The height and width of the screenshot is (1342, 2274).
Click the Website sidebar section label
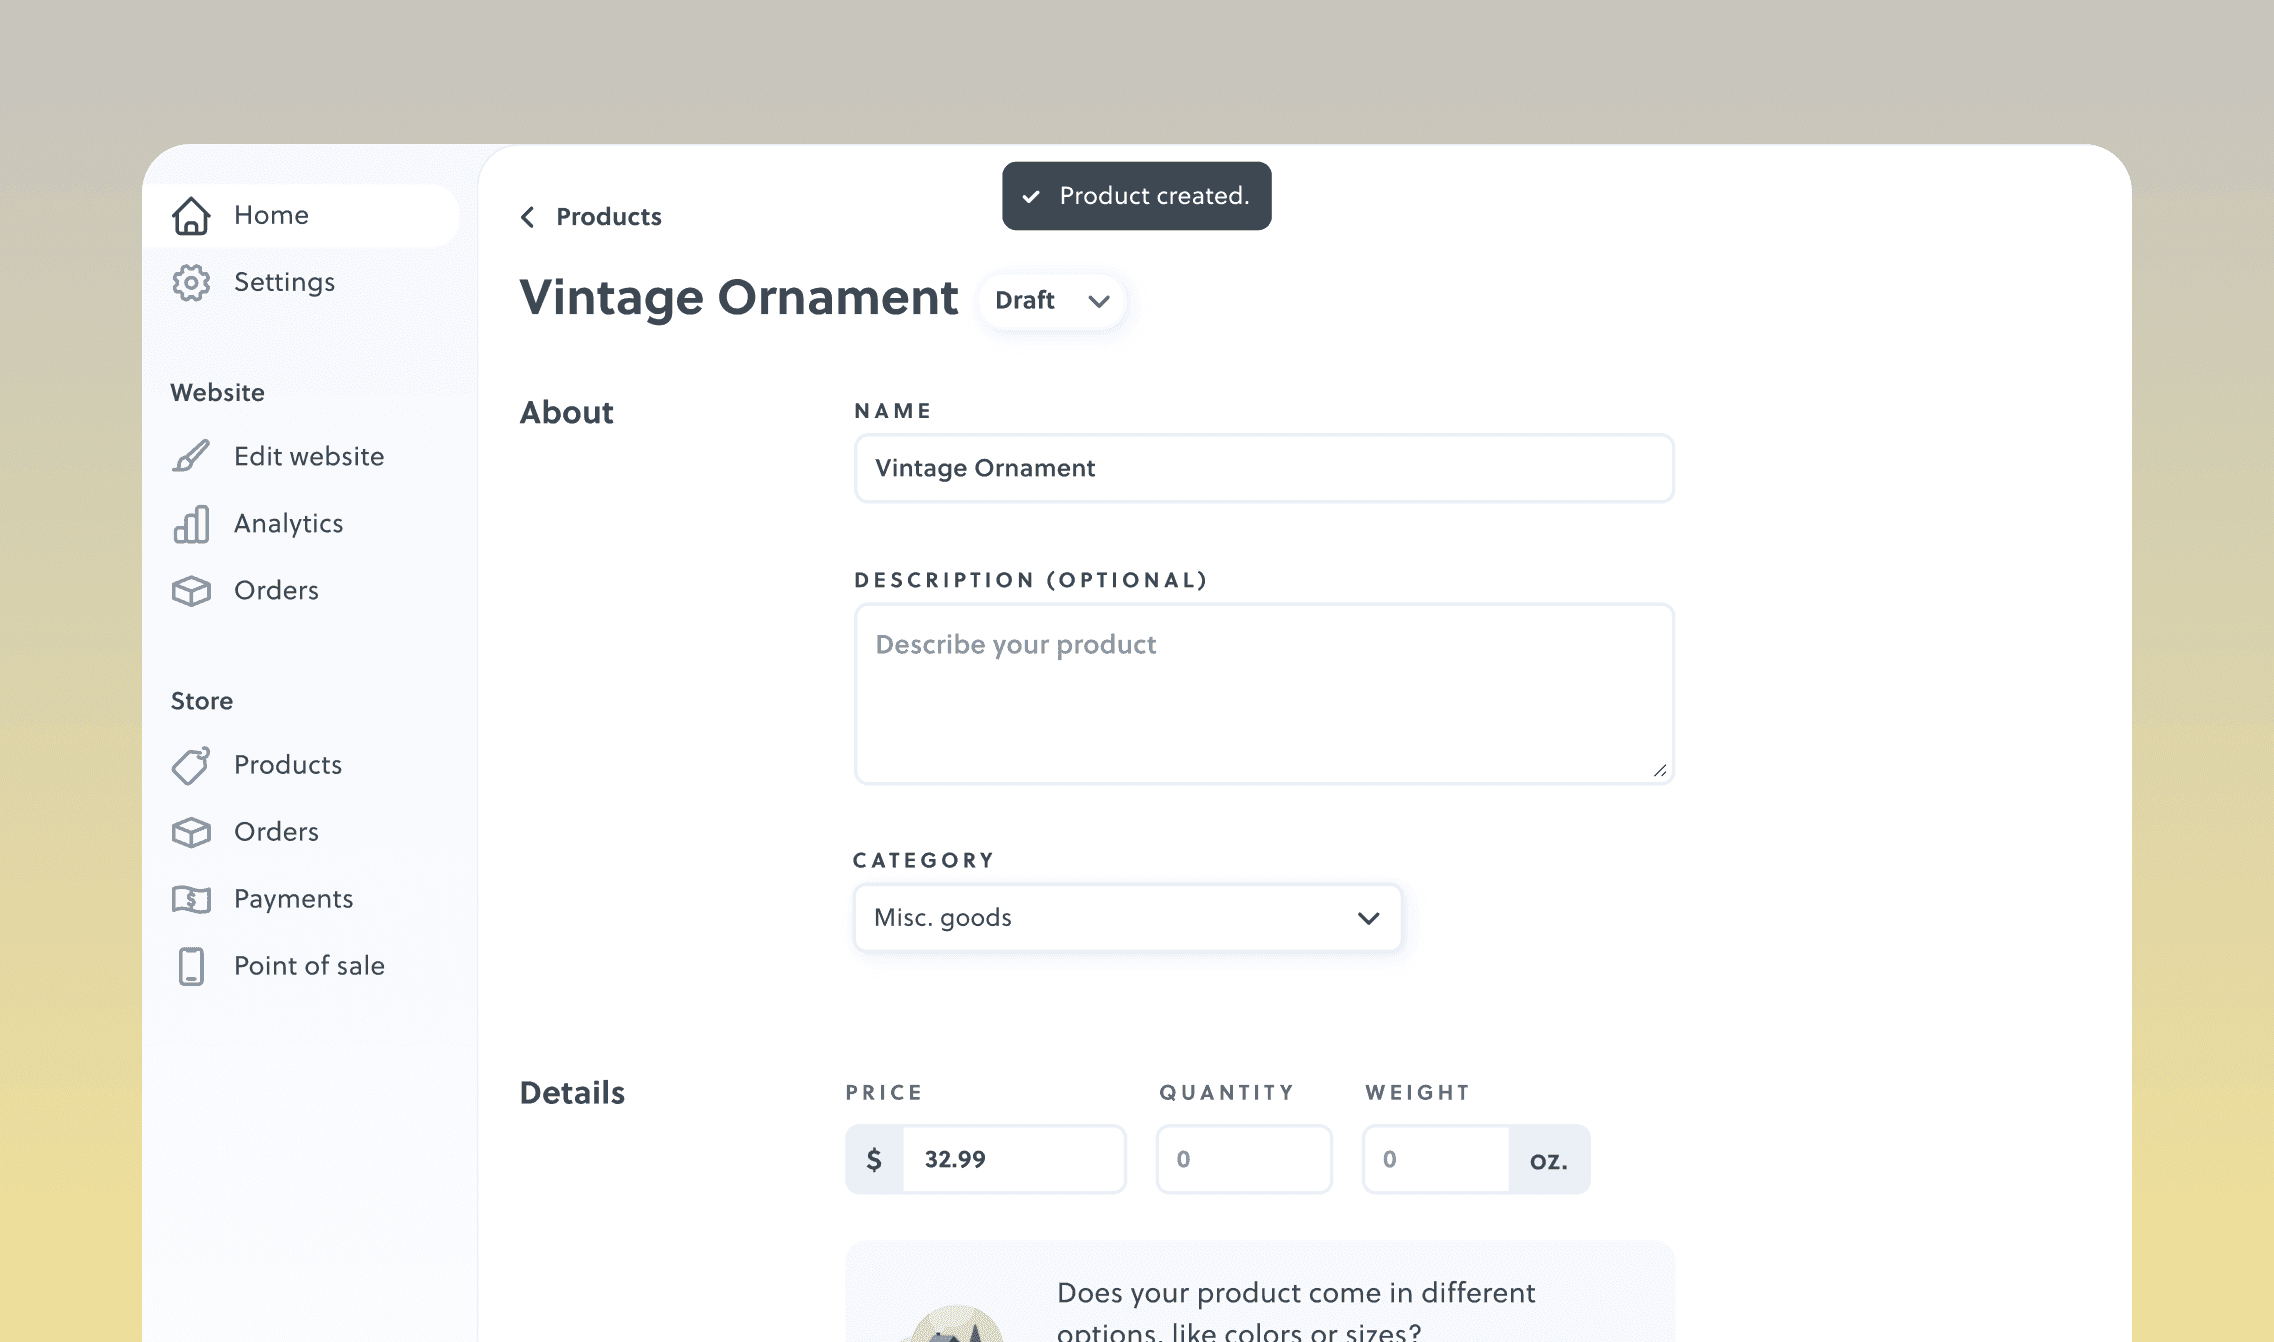click(217, 393)
